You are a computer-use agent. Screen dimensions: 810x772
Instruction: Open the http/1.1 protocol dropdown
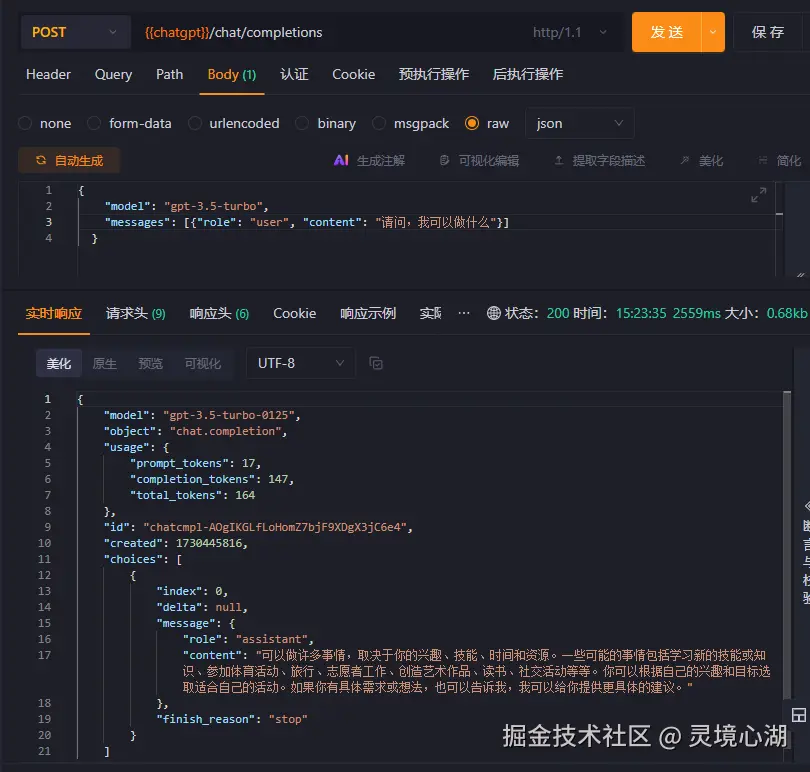(x=570, y=32)
